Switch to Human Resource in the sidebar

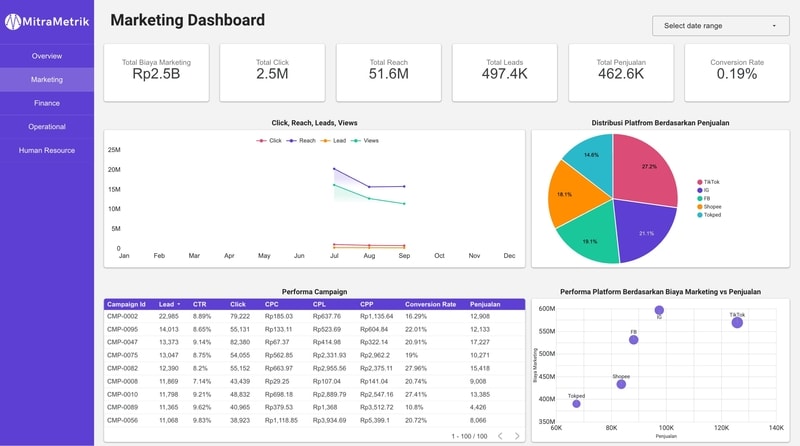46,150
